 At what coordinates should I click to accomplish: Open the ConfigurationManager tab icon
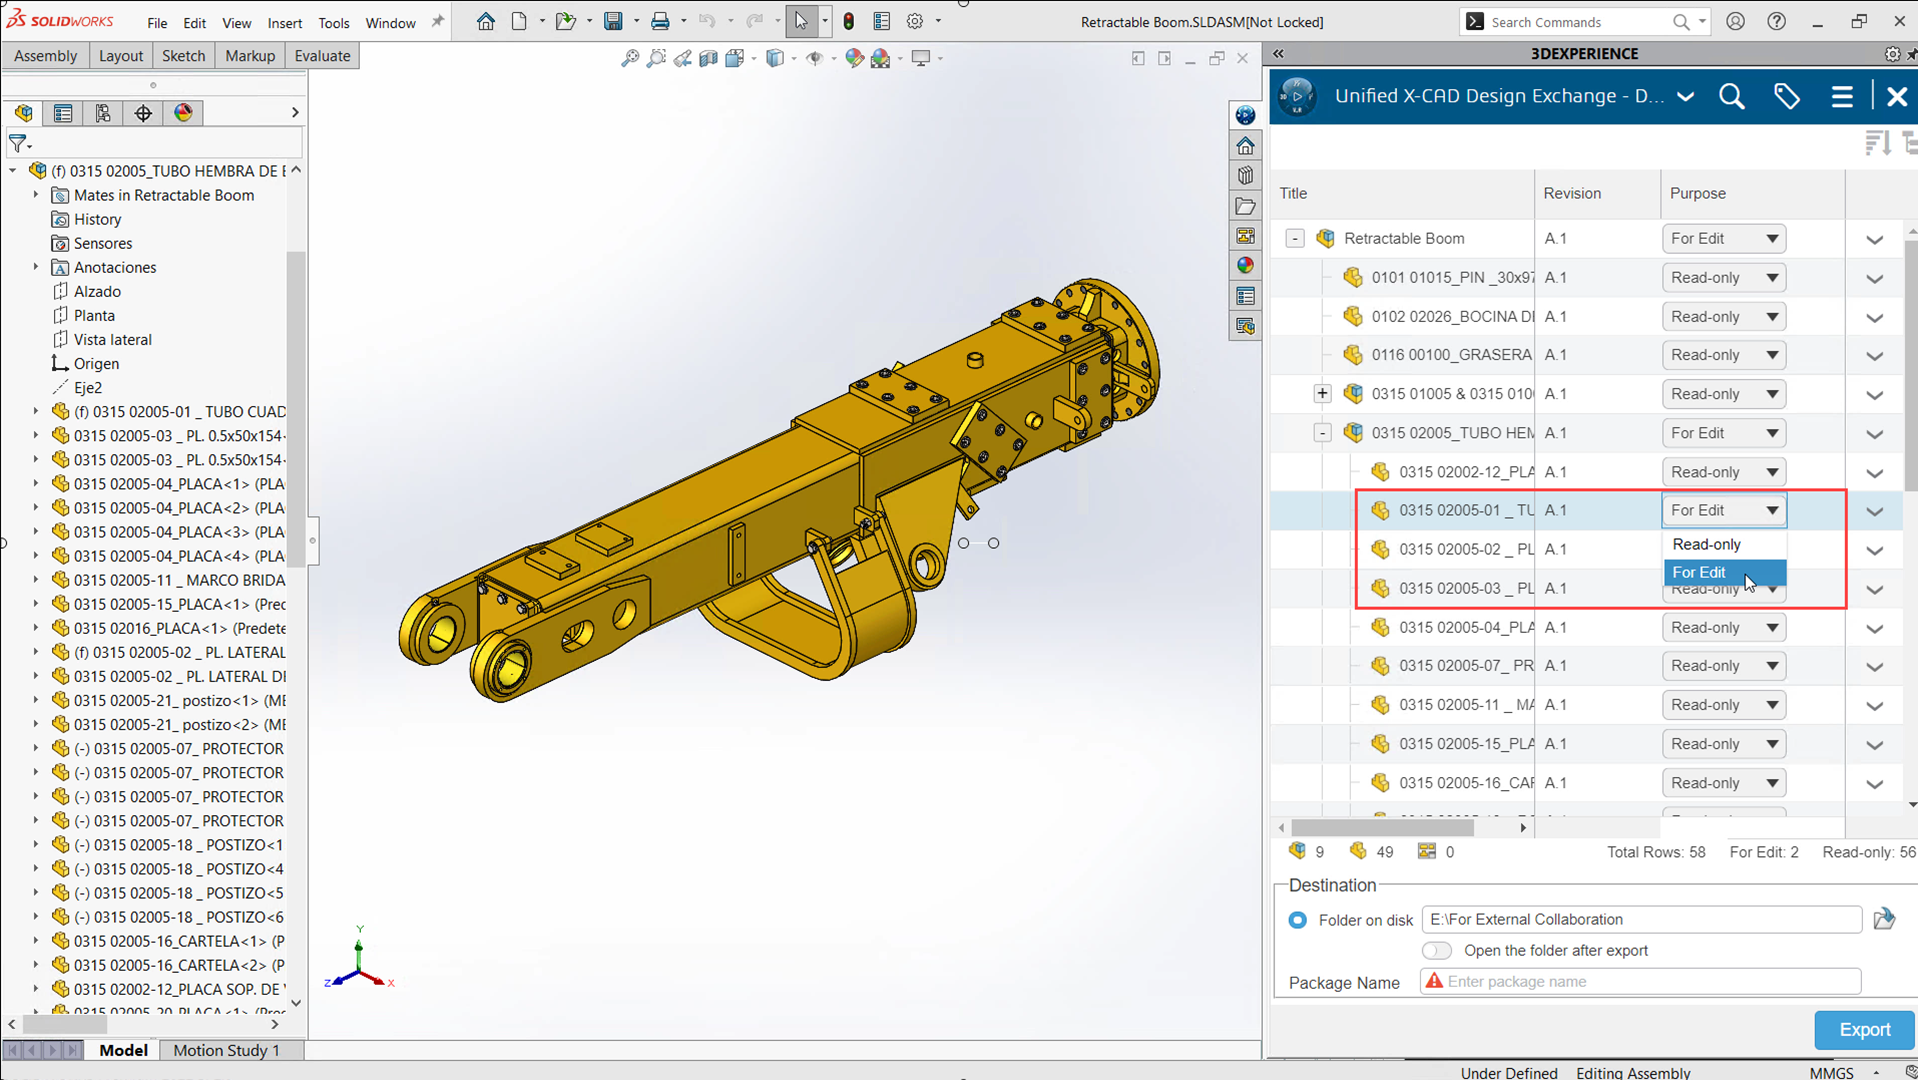103,113
